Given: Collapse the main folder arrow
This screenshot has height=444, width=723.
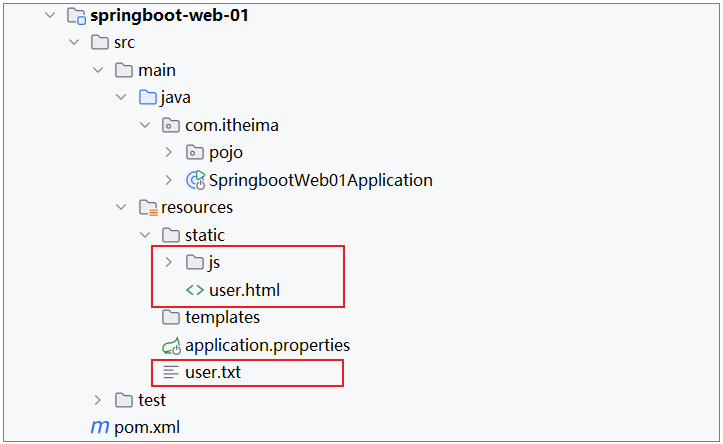Looking at the screenshot, I should (97, 70).
